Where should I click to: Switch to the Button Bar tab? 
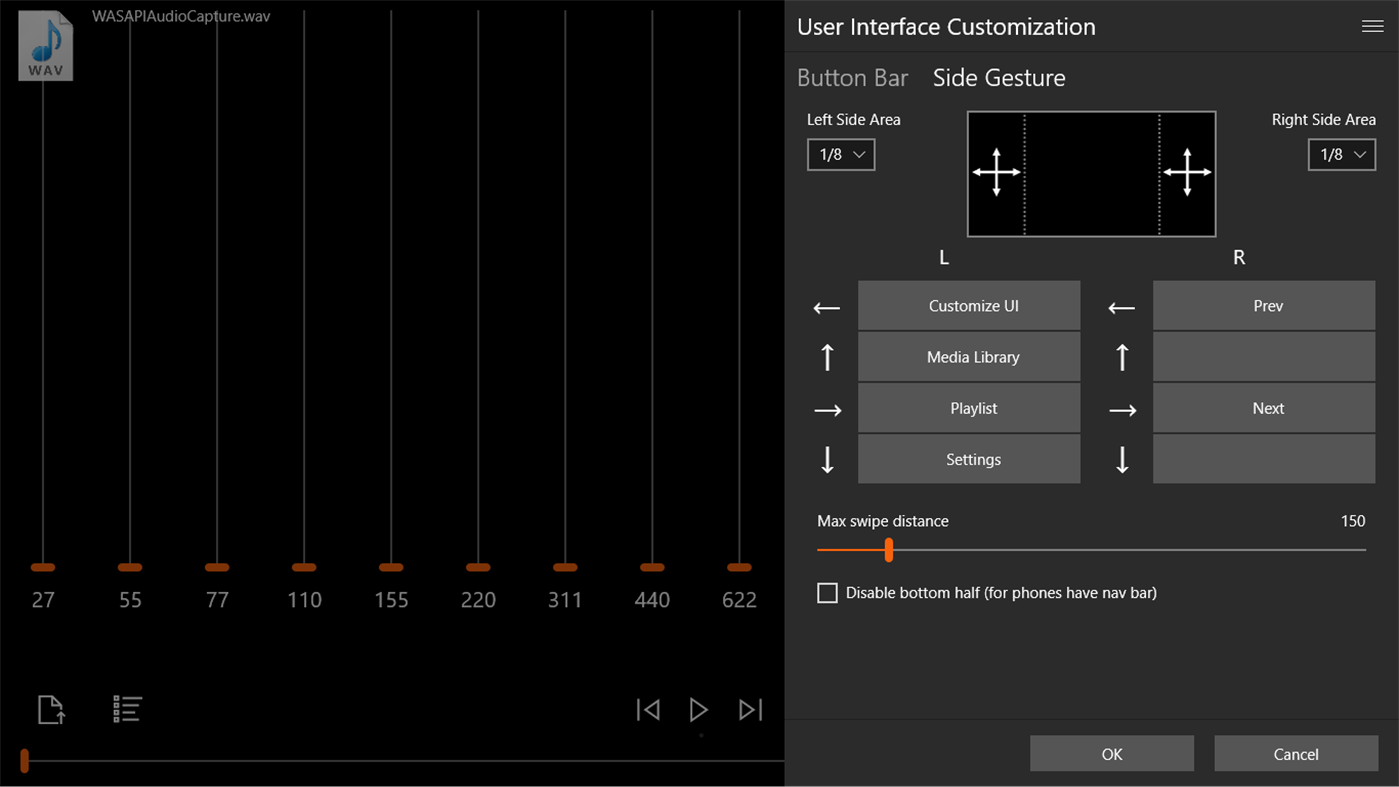point(853,77)
